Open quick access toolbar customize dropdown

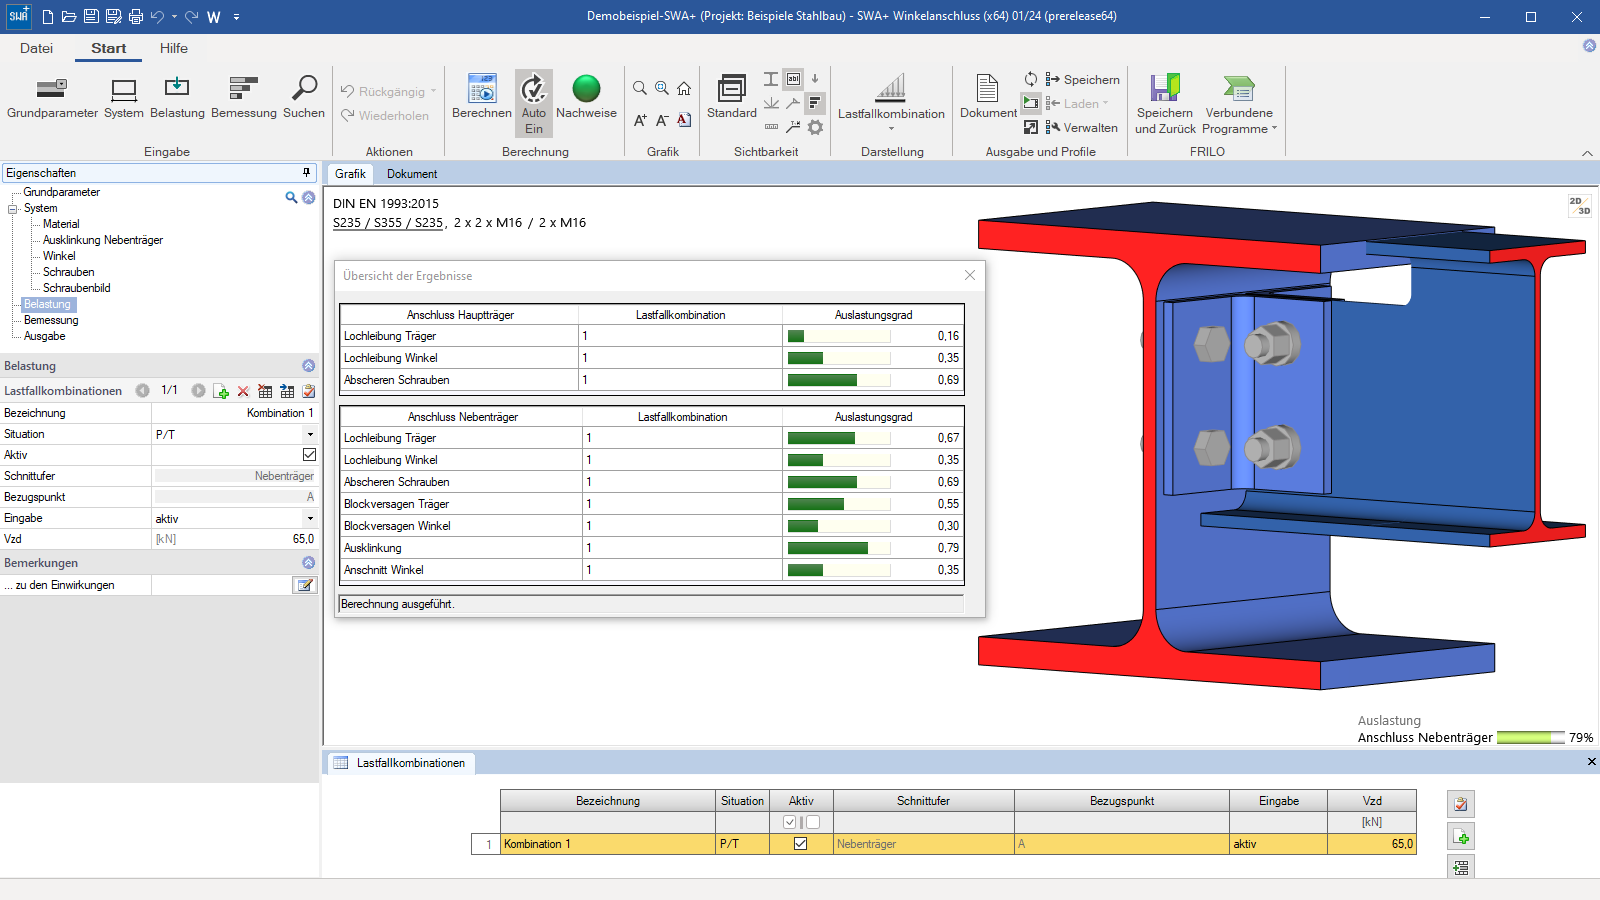point(236,17)
